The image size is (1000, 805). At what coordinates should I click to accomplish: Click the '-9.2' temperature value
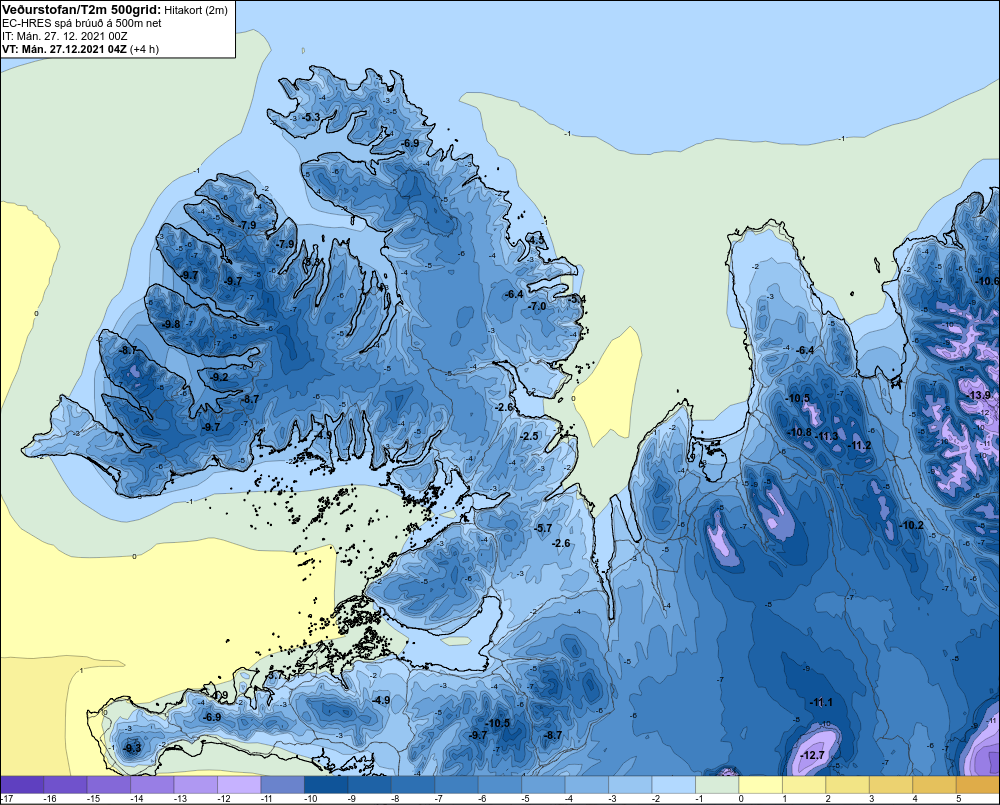pos(219,378)
